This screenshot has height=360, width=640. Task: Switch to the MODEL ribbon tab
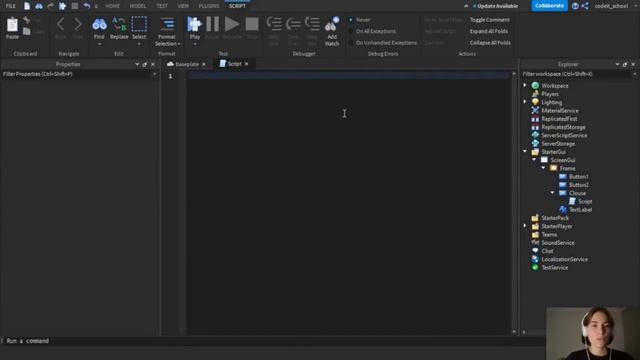[138, 6]
